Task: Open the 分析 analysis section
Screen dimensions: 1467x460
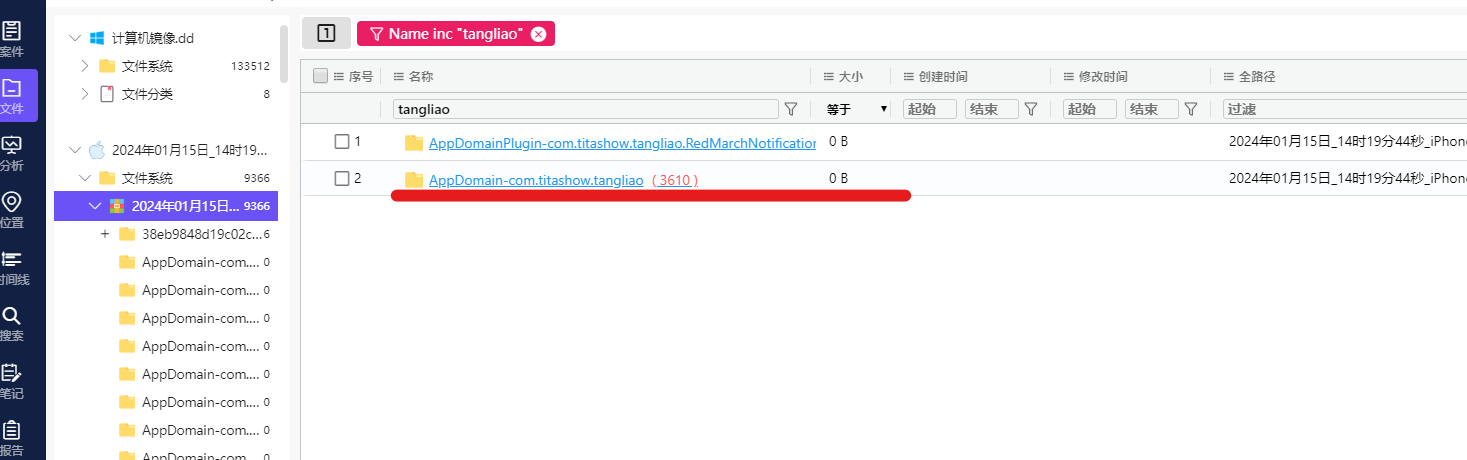Action: (x=12, y=153)
